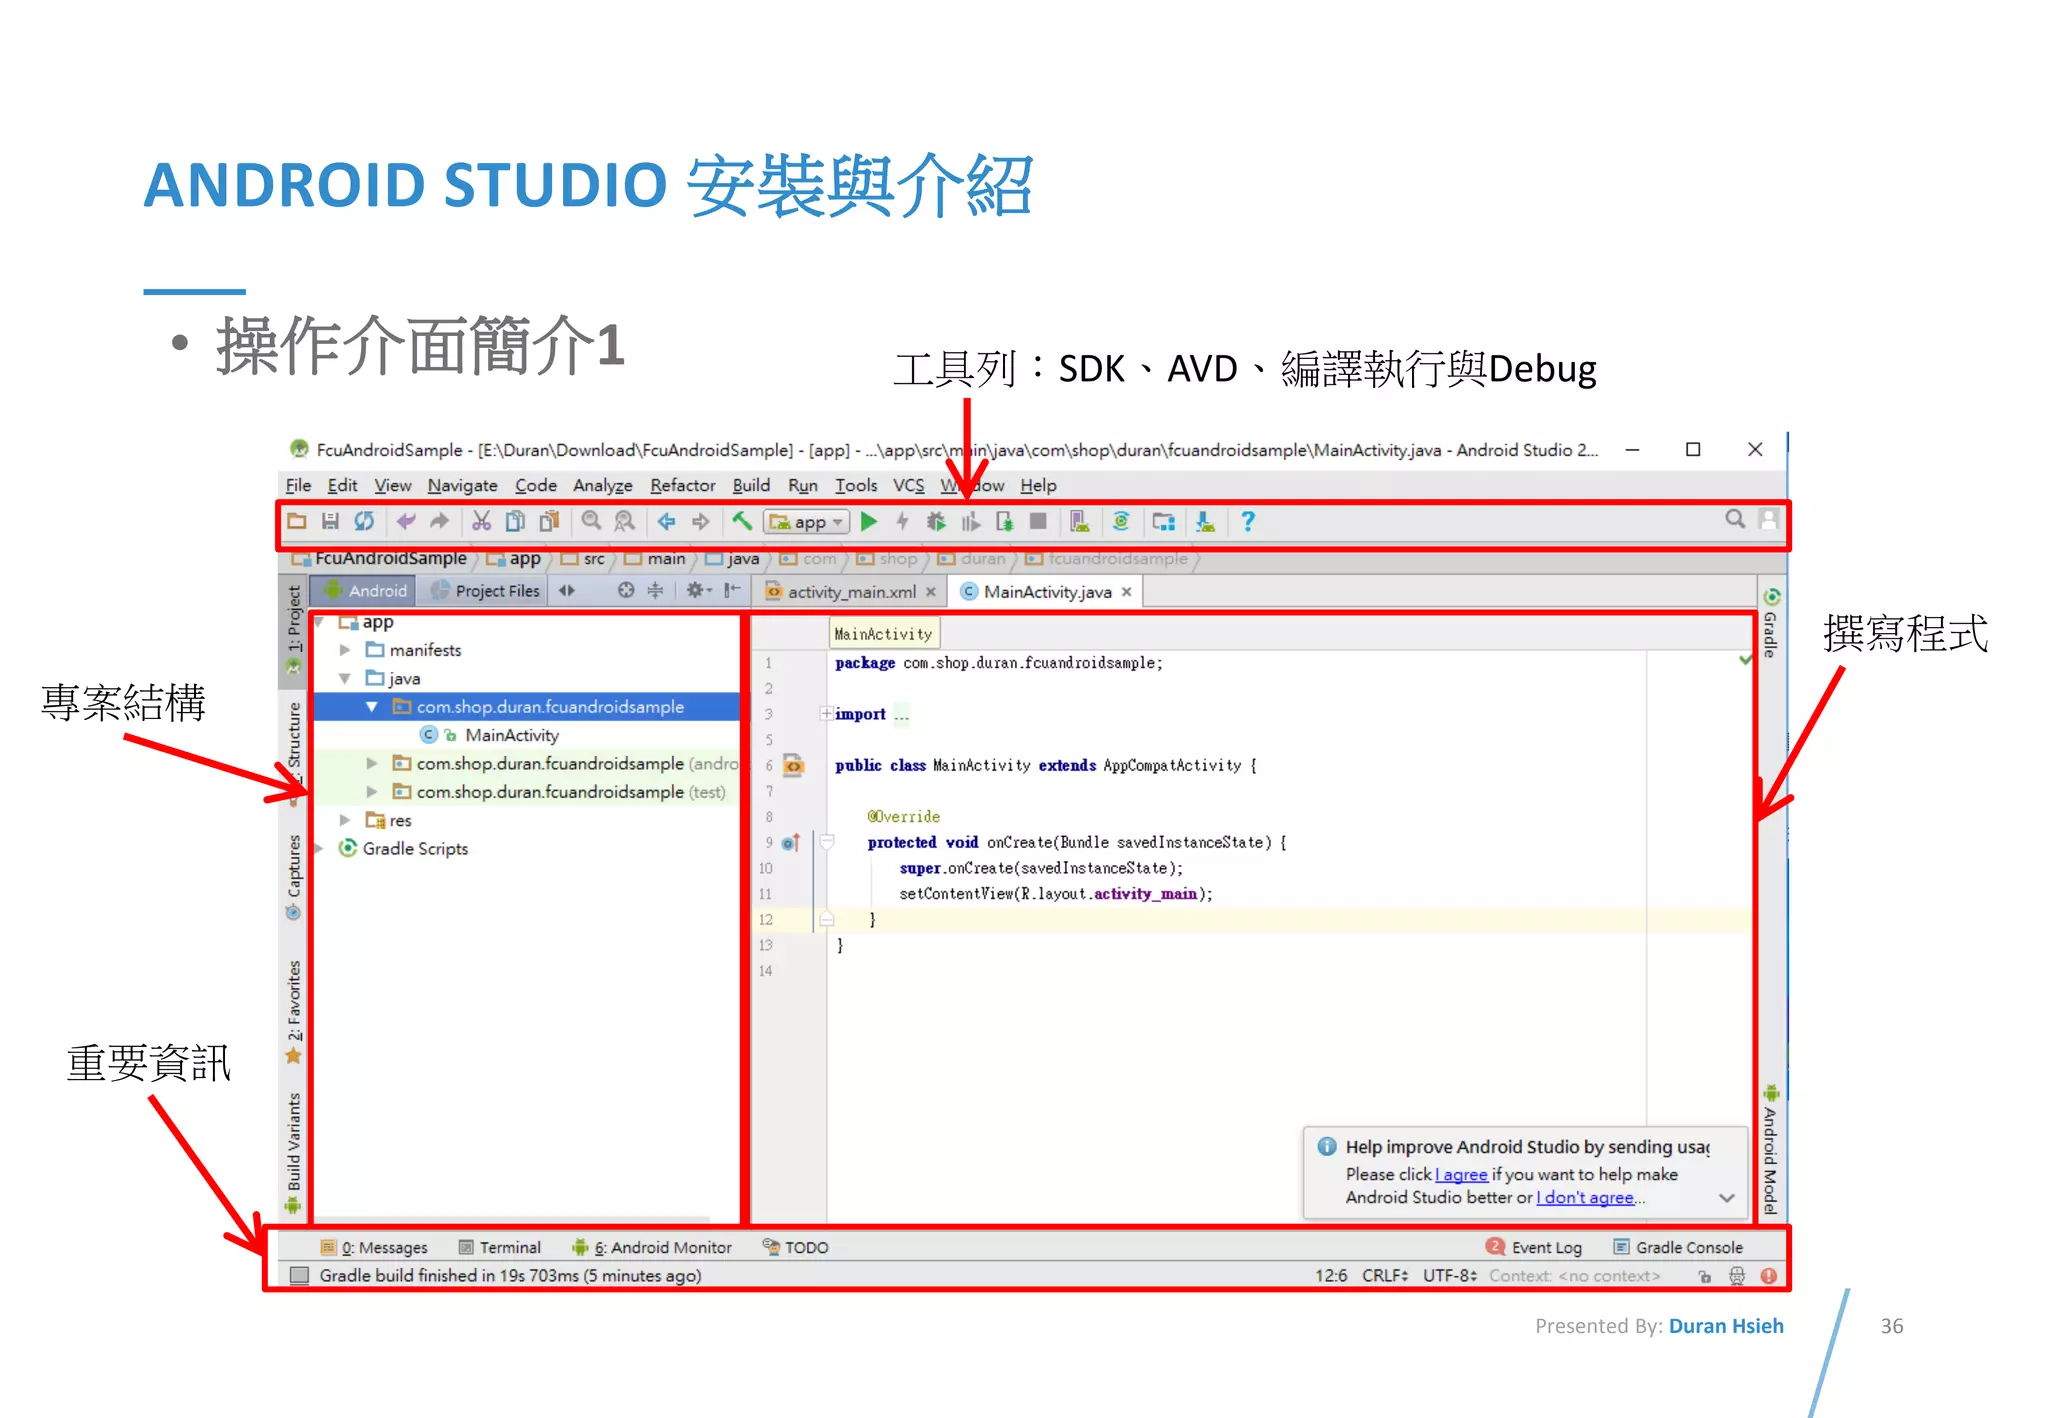This screenshot has width=2048, height=1418.
Task: Click the Undo arrow icon
Action: tap(406, 521)
